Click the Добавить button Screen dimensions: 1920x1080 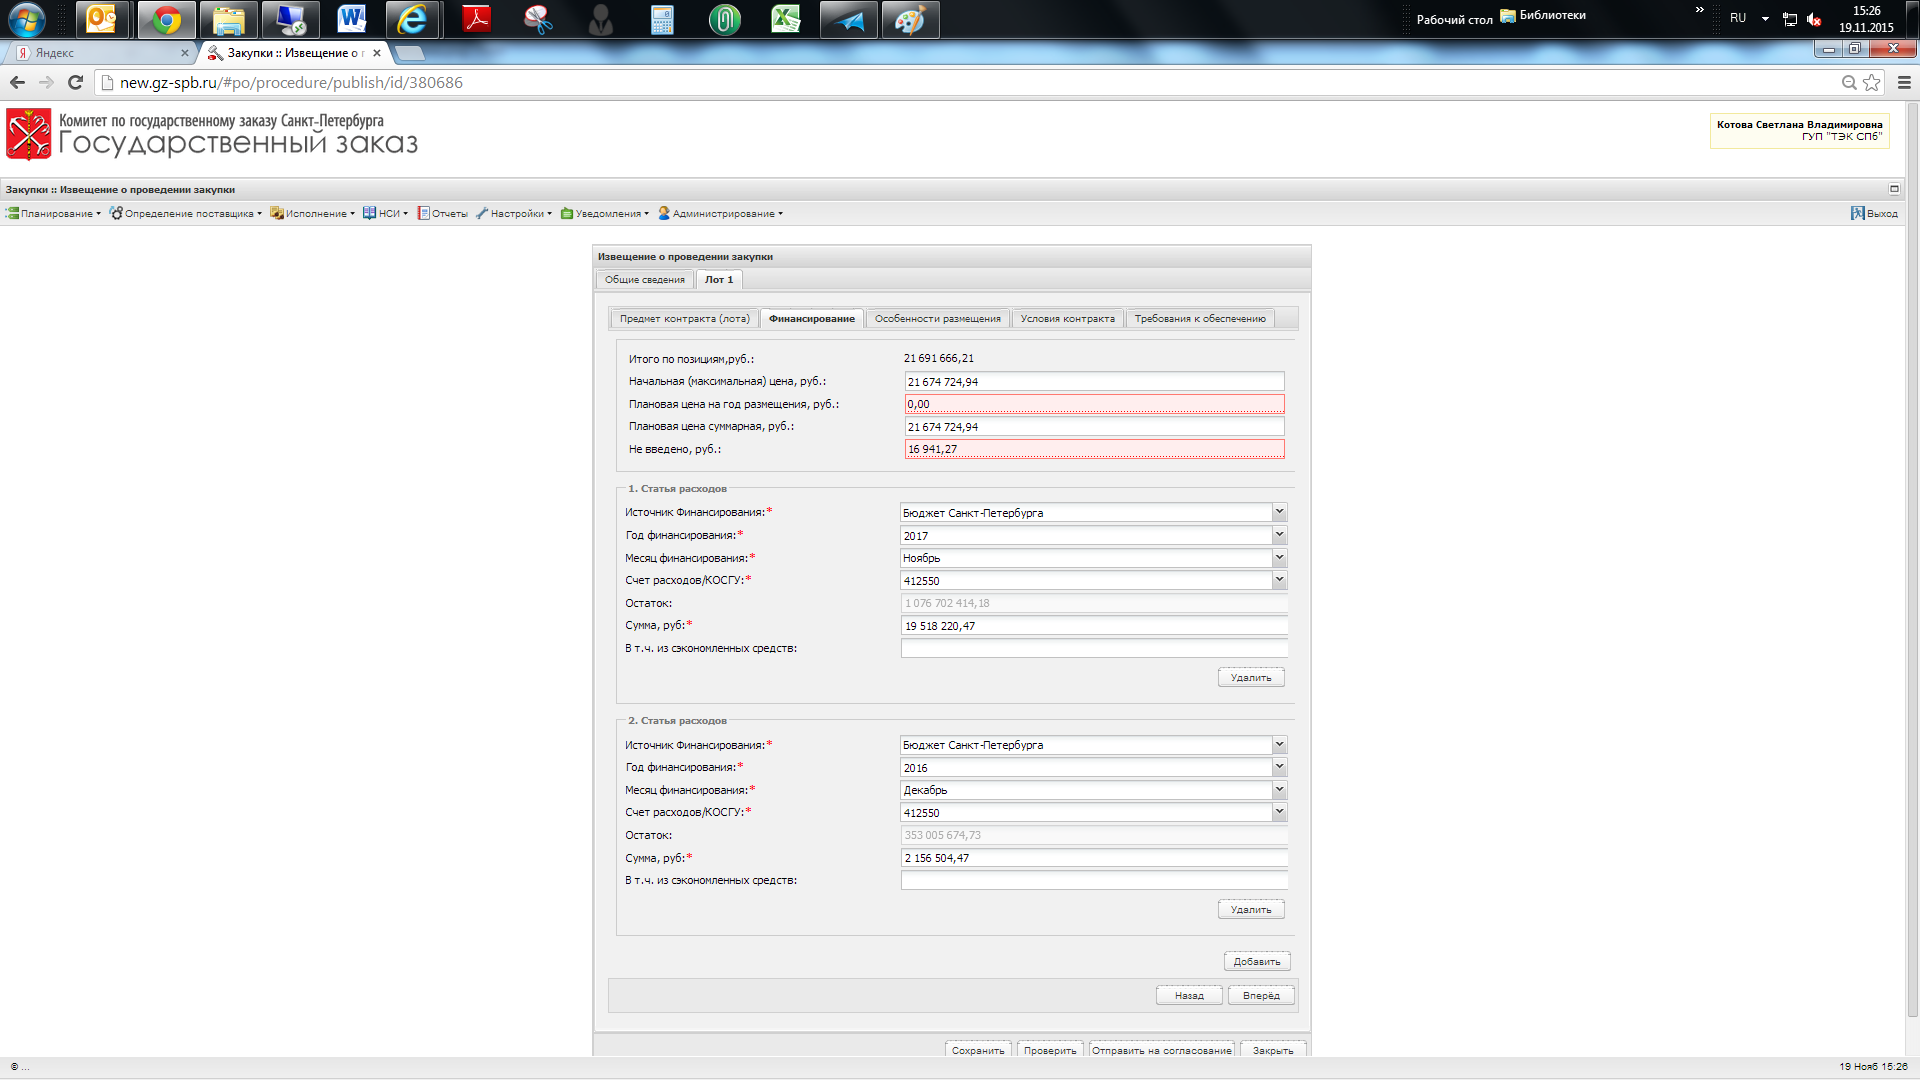tap(1257, 961)
